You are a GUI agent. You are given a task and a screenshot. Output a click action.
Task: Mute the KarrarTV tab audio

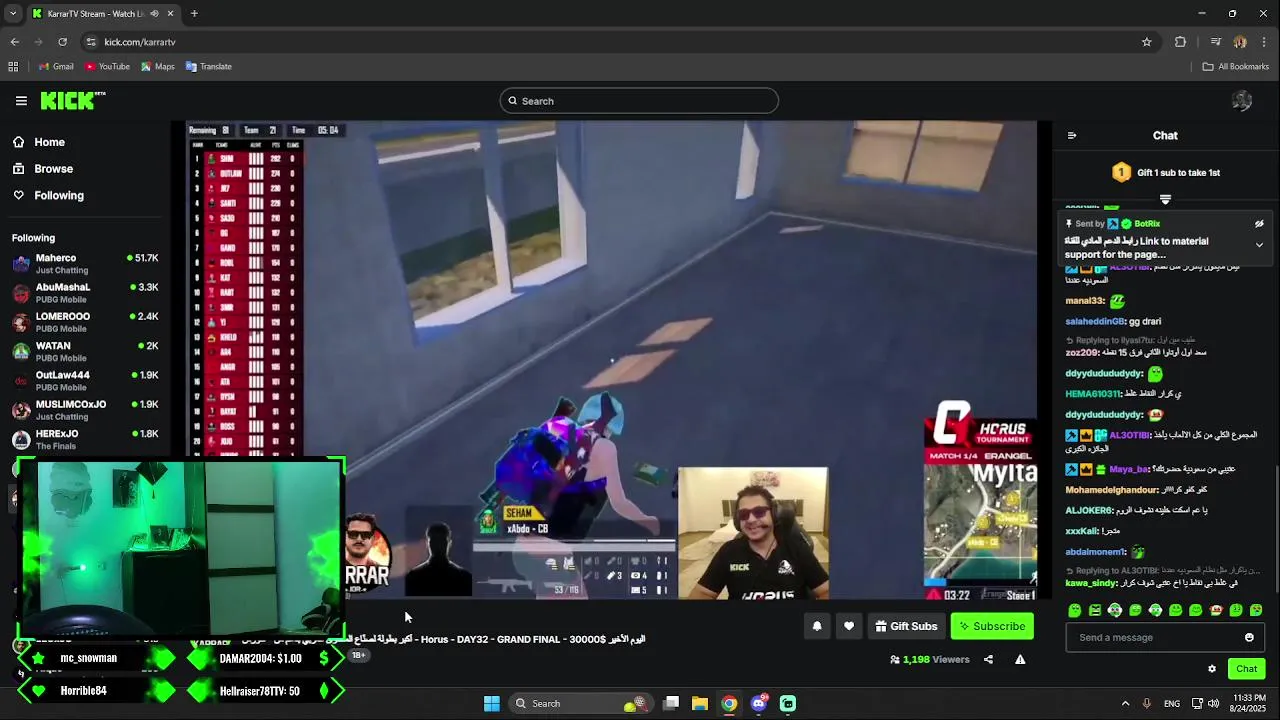point(154,14)
